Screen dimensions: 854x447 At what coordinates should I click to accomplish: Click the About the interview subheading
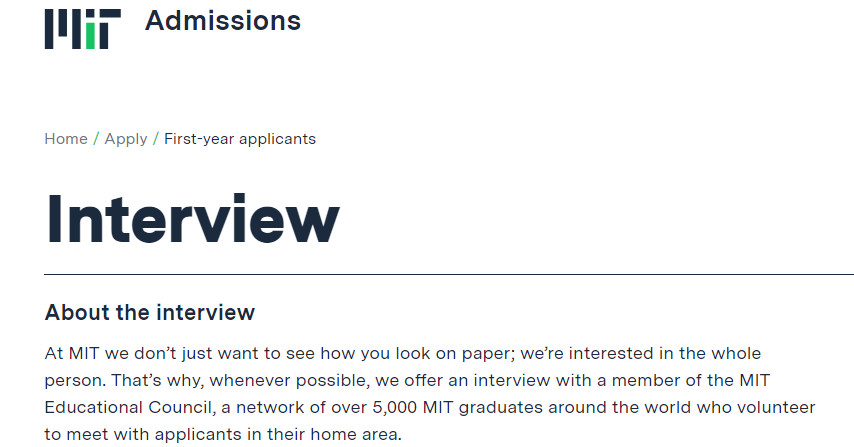(150, 313)
